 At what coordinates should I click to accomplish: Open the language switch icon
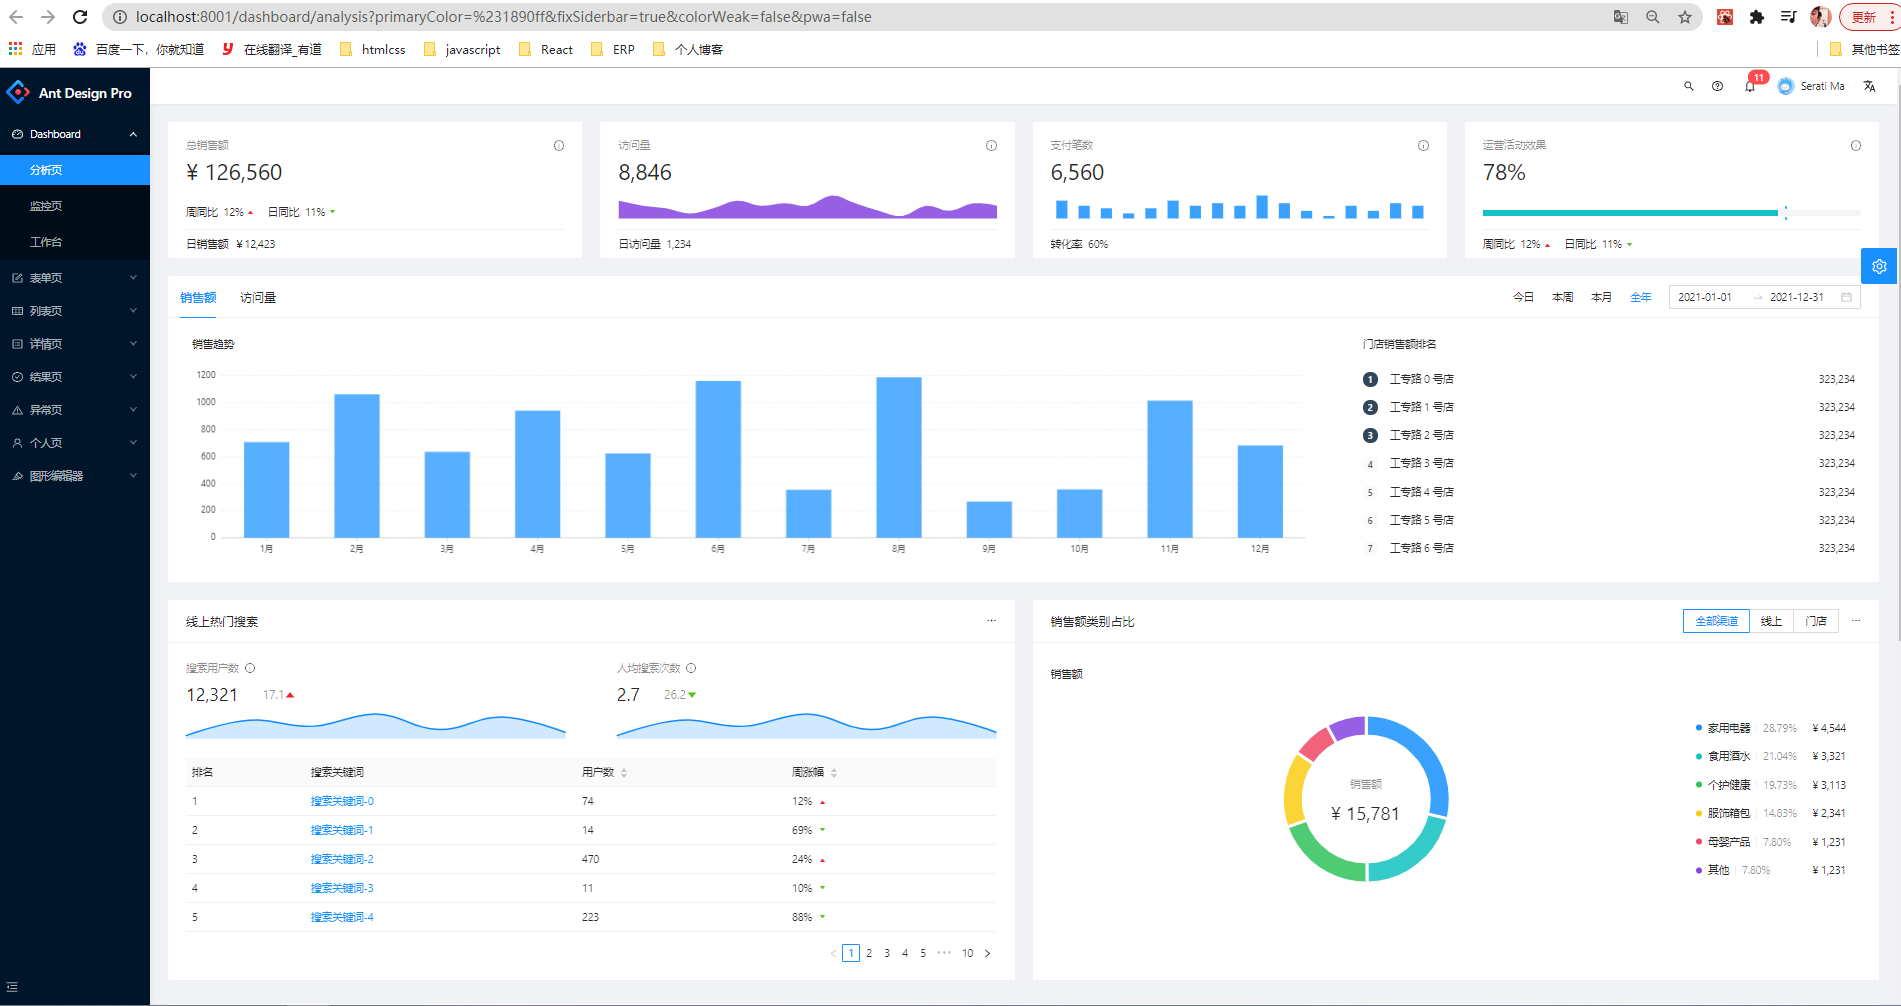point(1870,86)
